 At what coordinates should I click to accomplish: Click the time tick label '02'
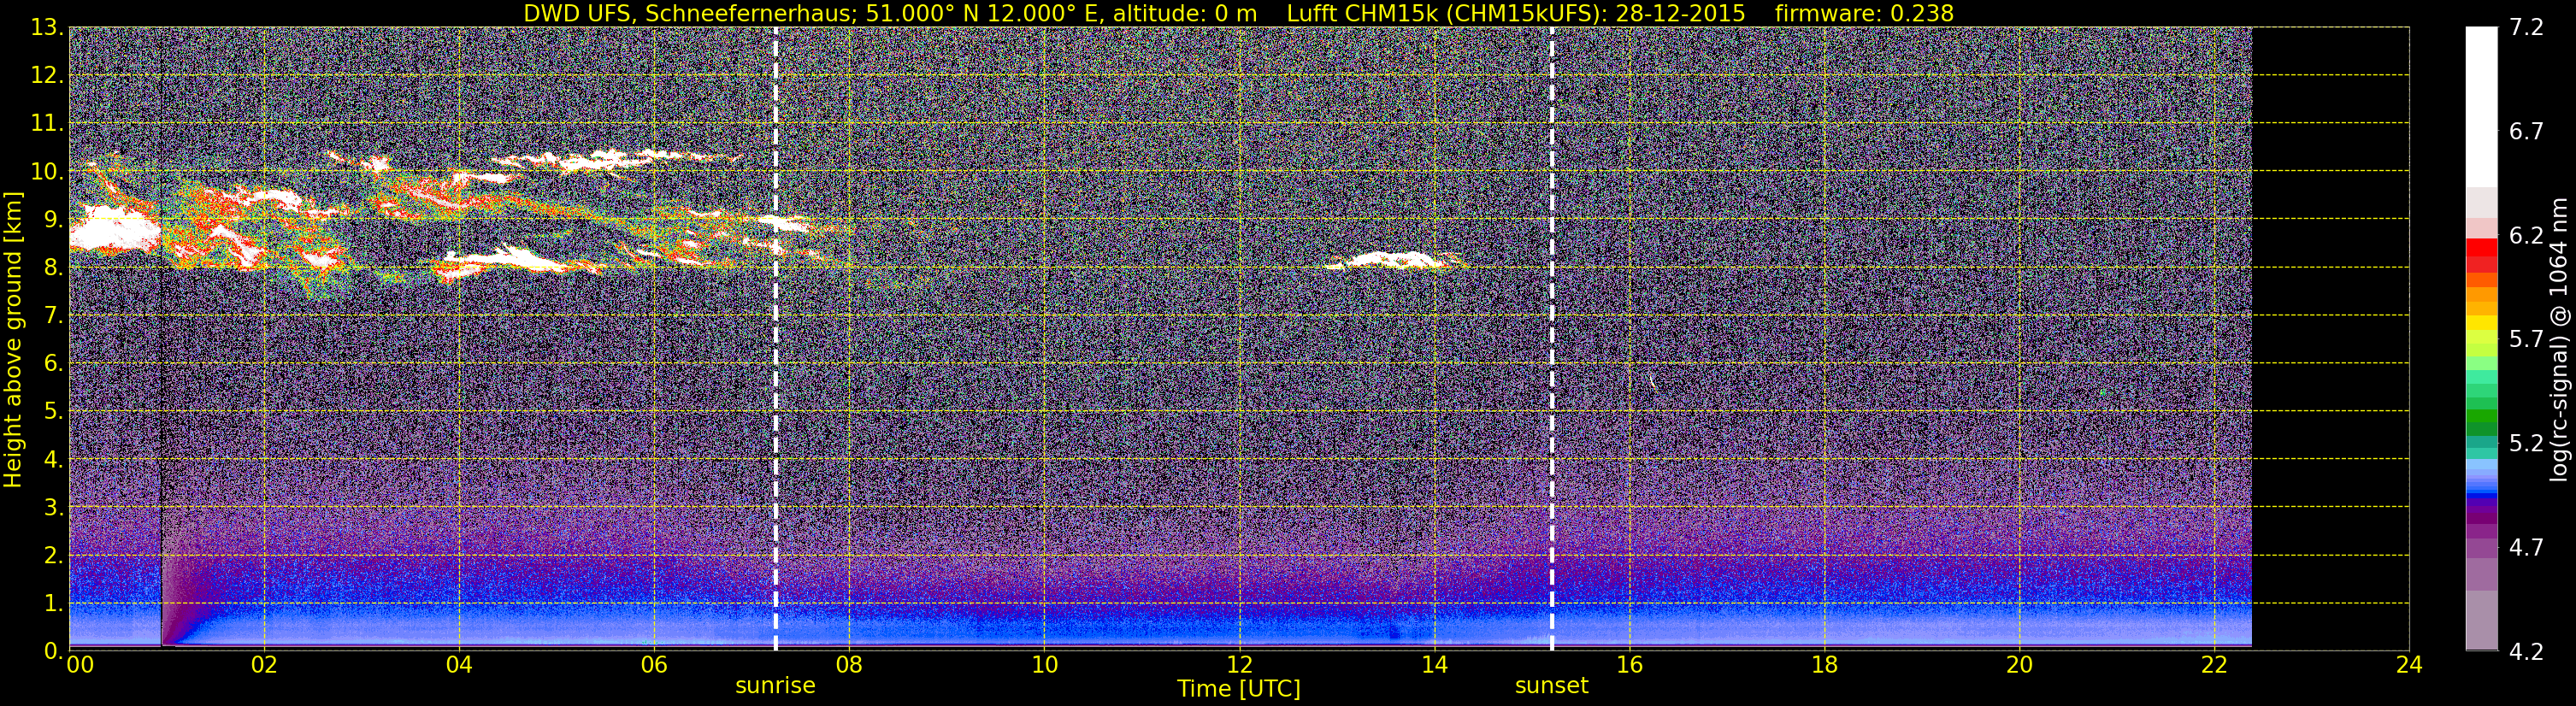pos(264,665)
